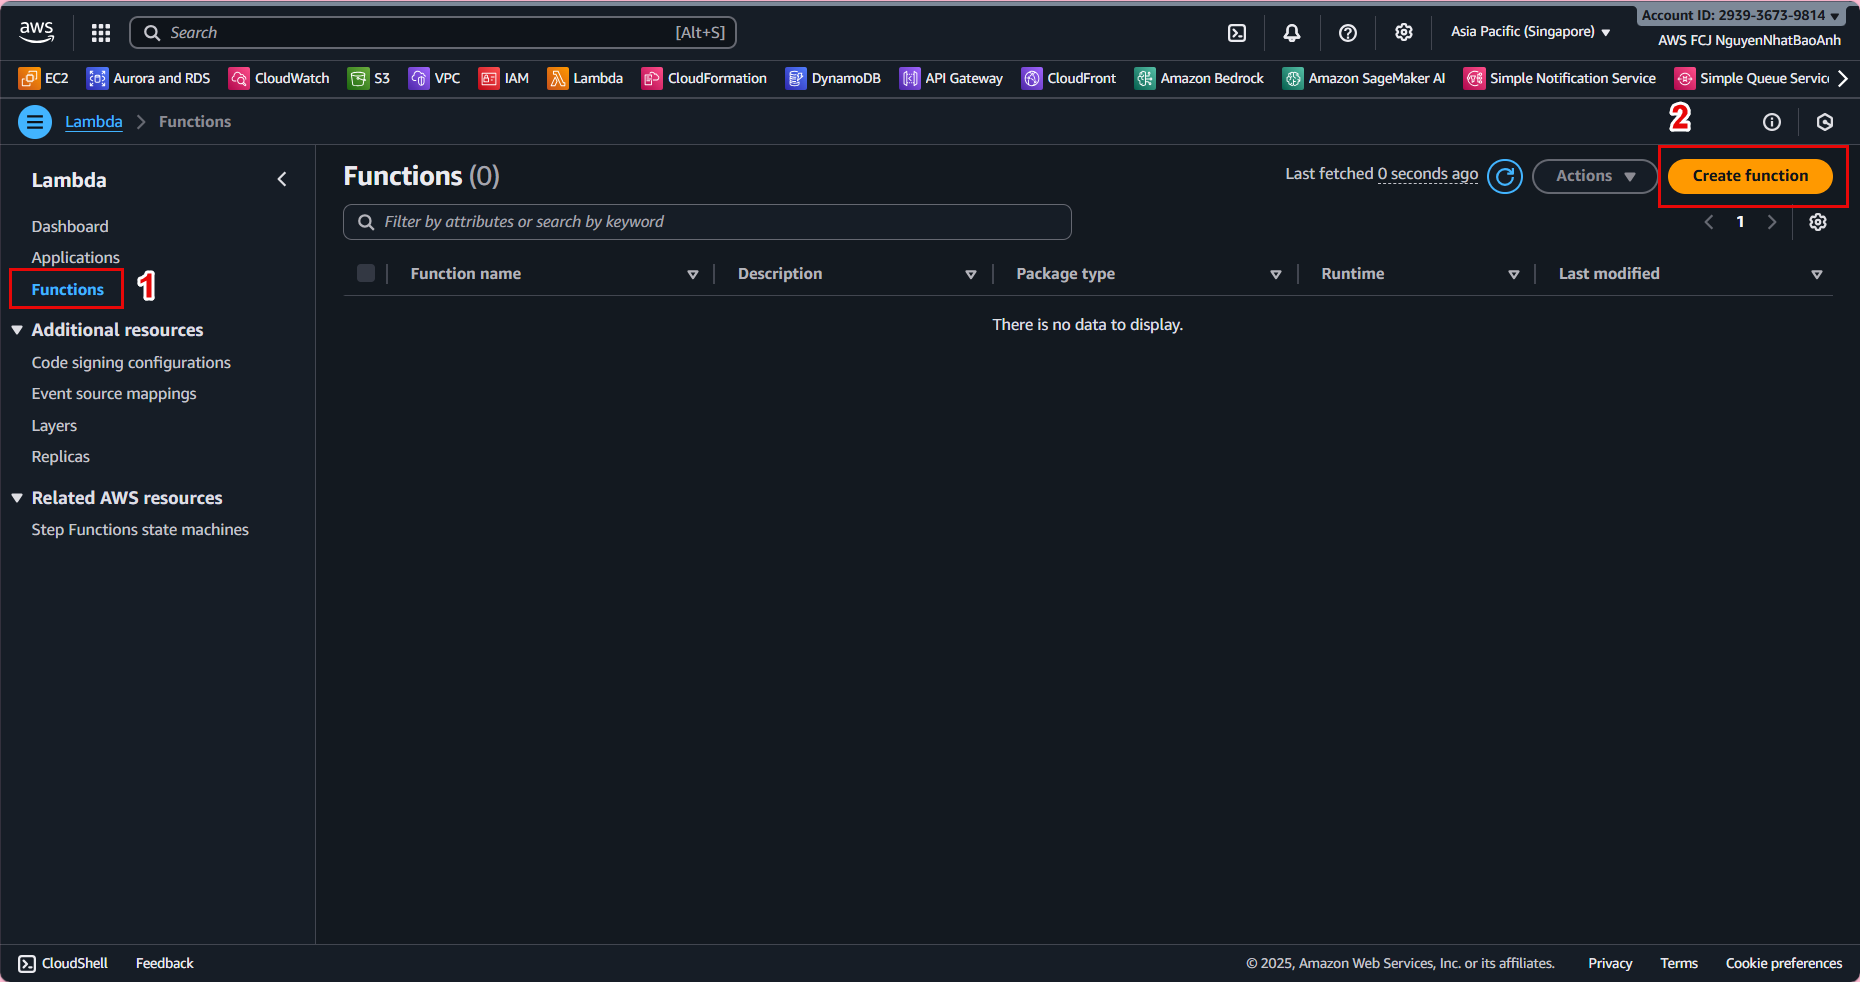
Task: Sort by Package type column arrow
Action: tap(1276, 274)
